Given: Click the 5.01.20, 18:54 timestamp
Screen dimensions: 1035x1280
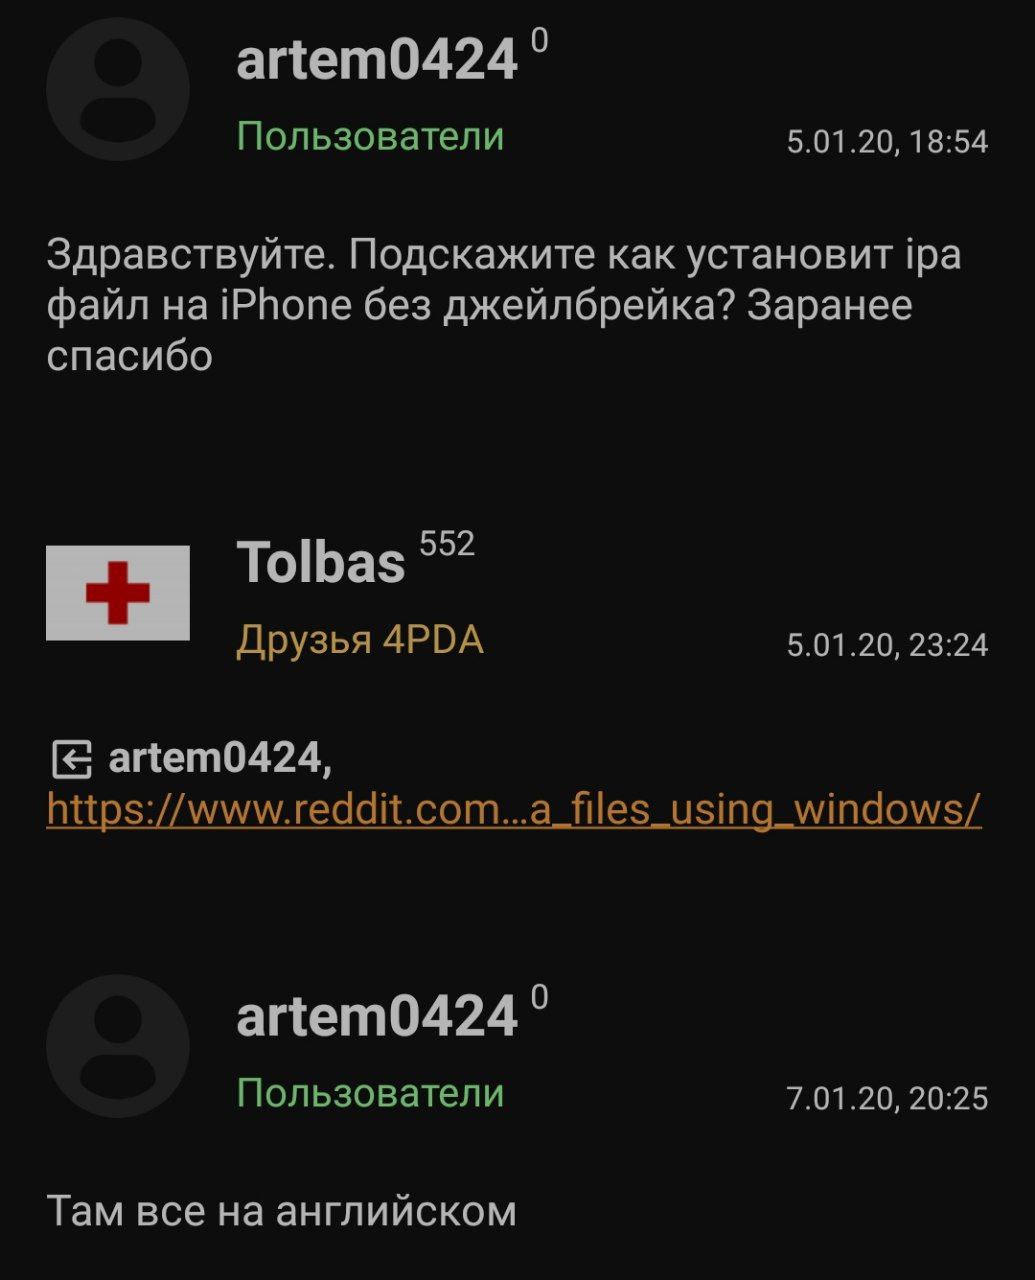Looking at the screenshot, I should (x=887, y=142).
